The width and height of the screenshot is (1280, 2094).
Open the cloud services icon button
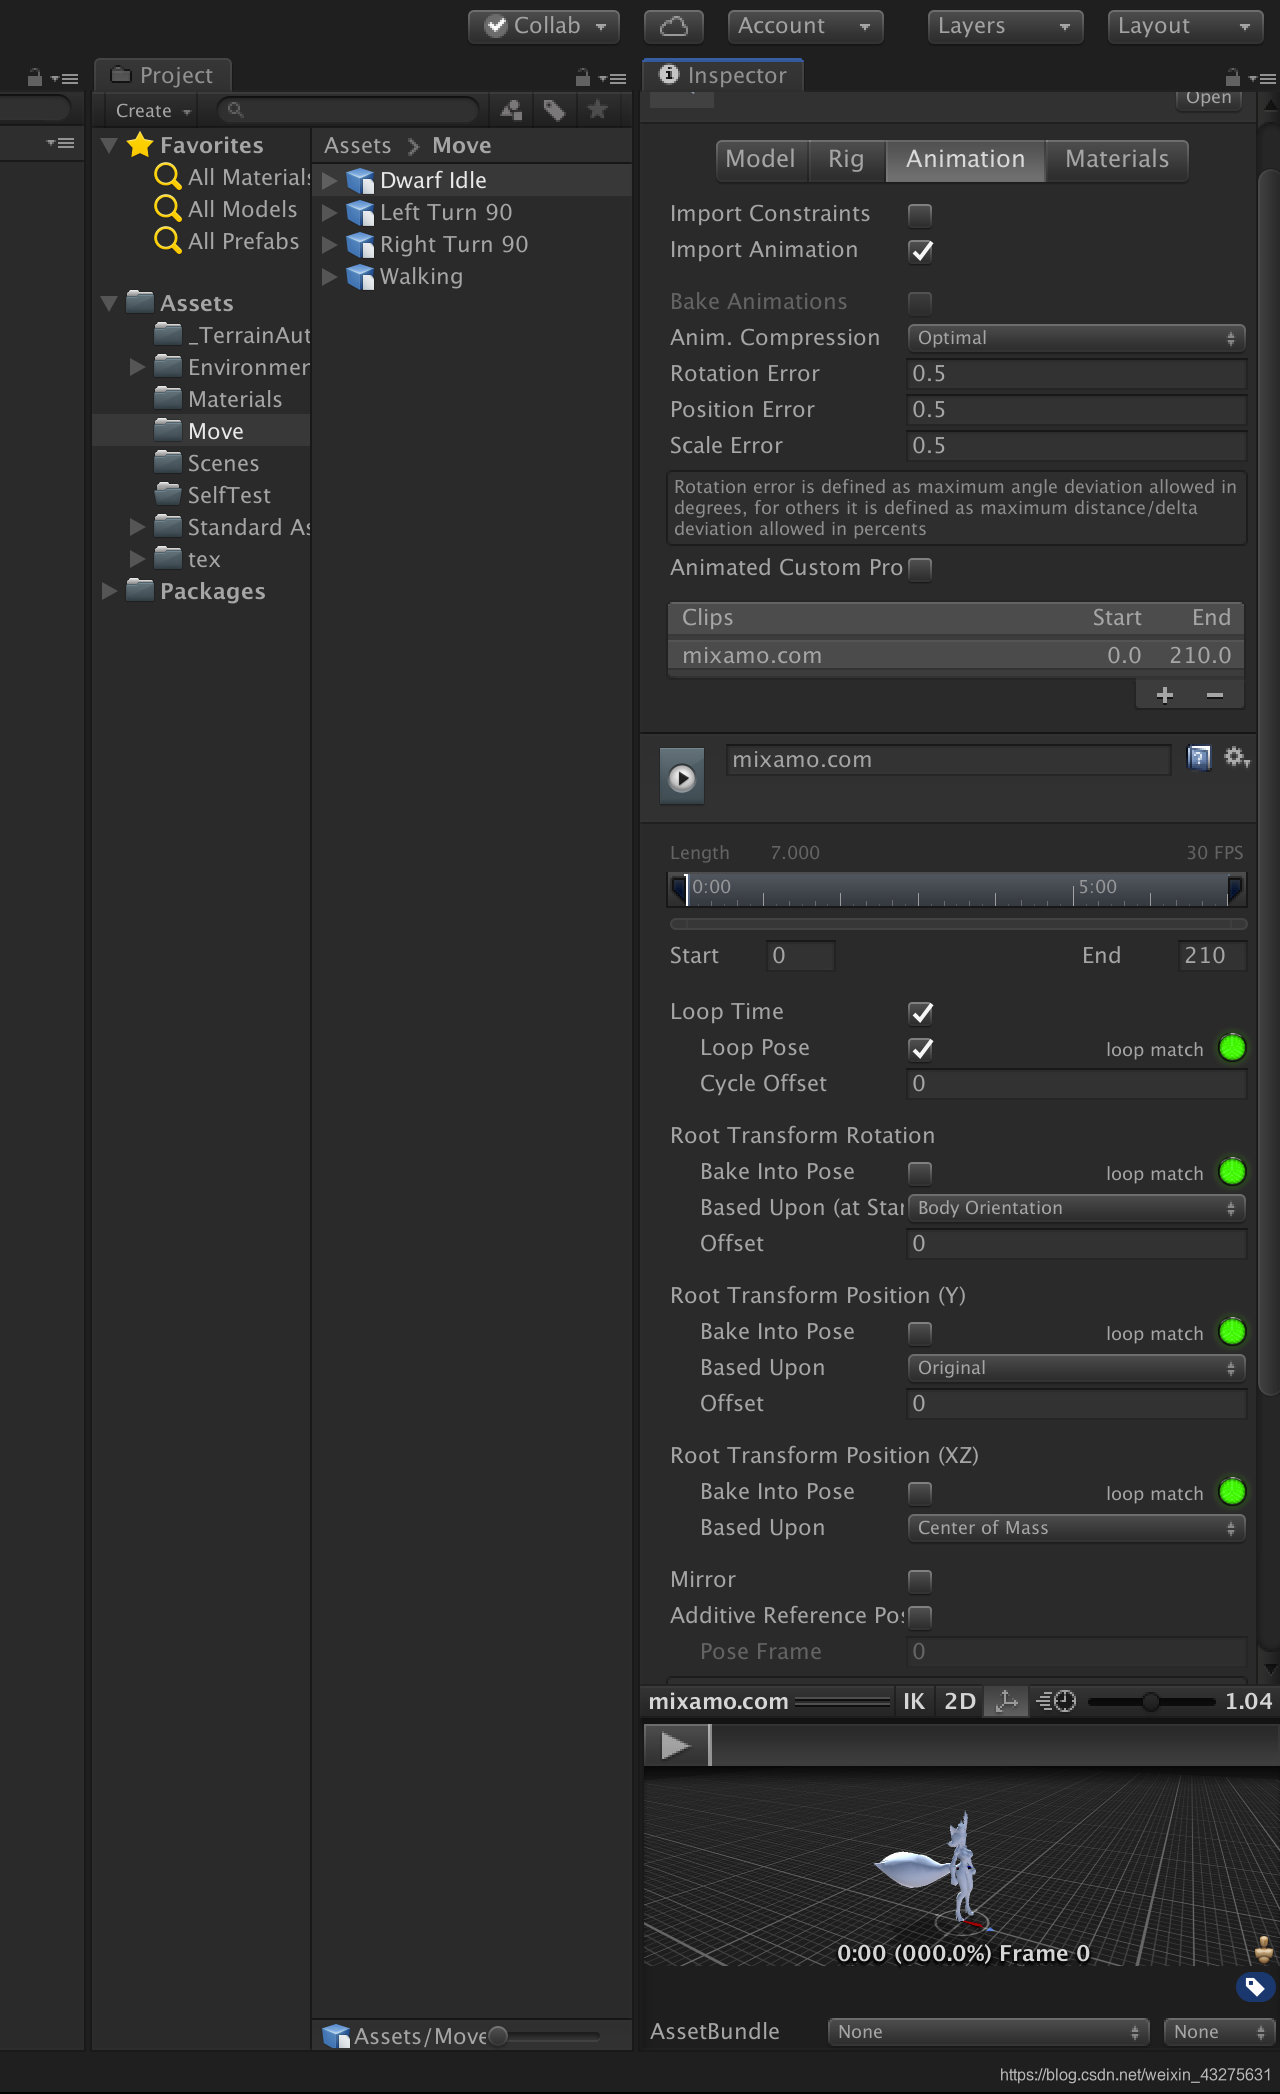[673, 26]
